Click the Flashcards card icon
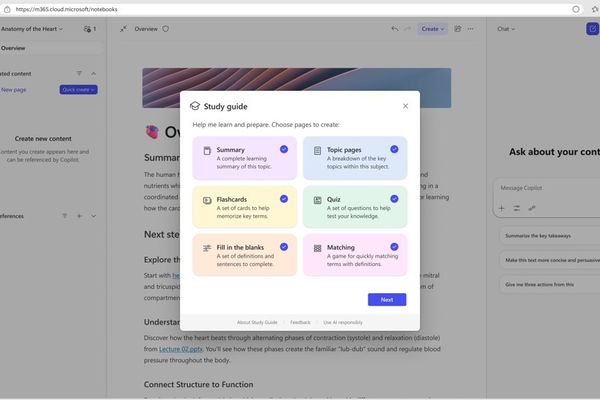Screen dimensions: 600x400 pyautogui.click(x=207, y=200)
